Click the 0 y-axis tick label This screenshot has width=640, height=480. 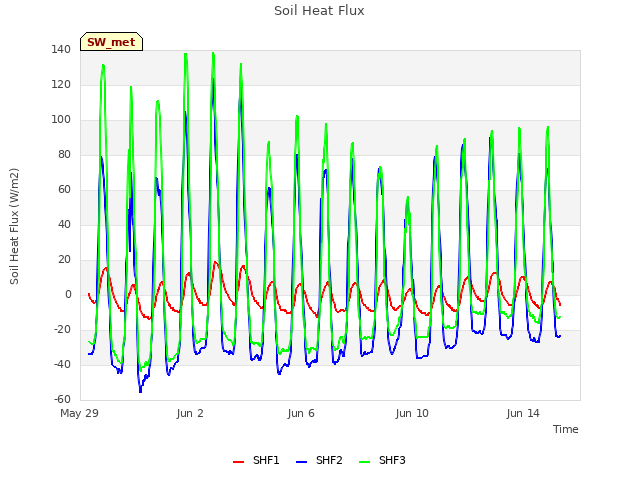tap(68, 295)
